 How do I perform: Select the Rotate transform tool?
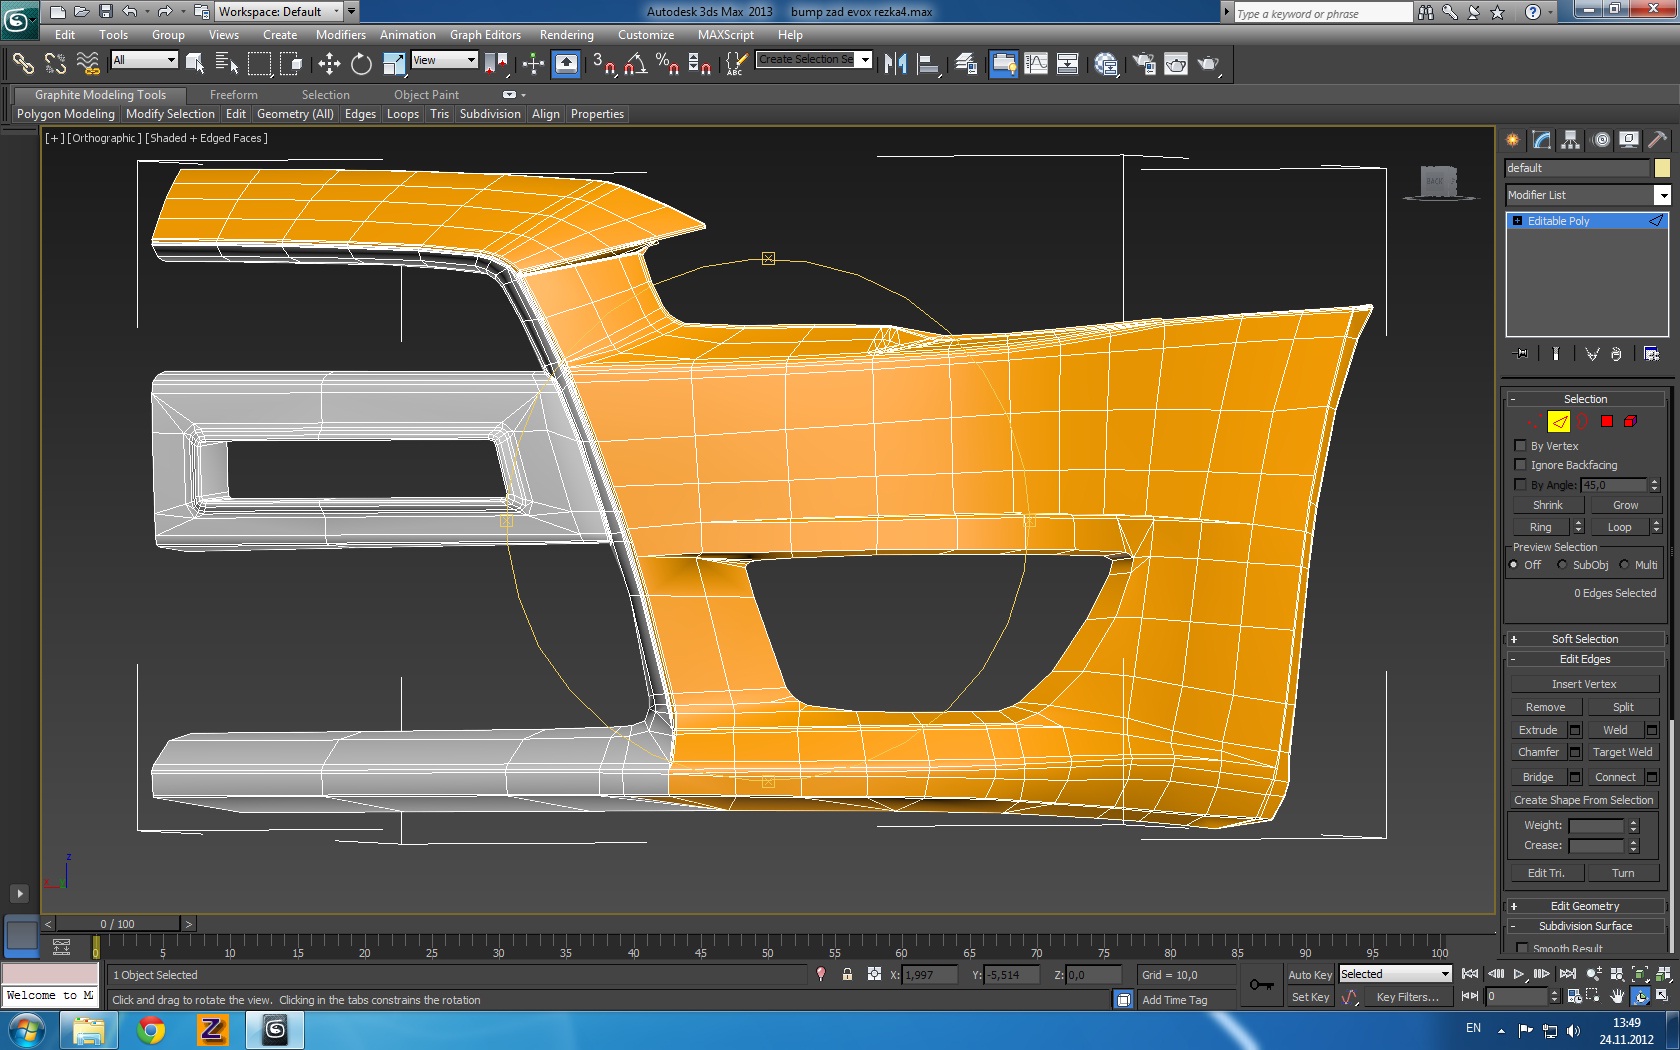[361, 64]
